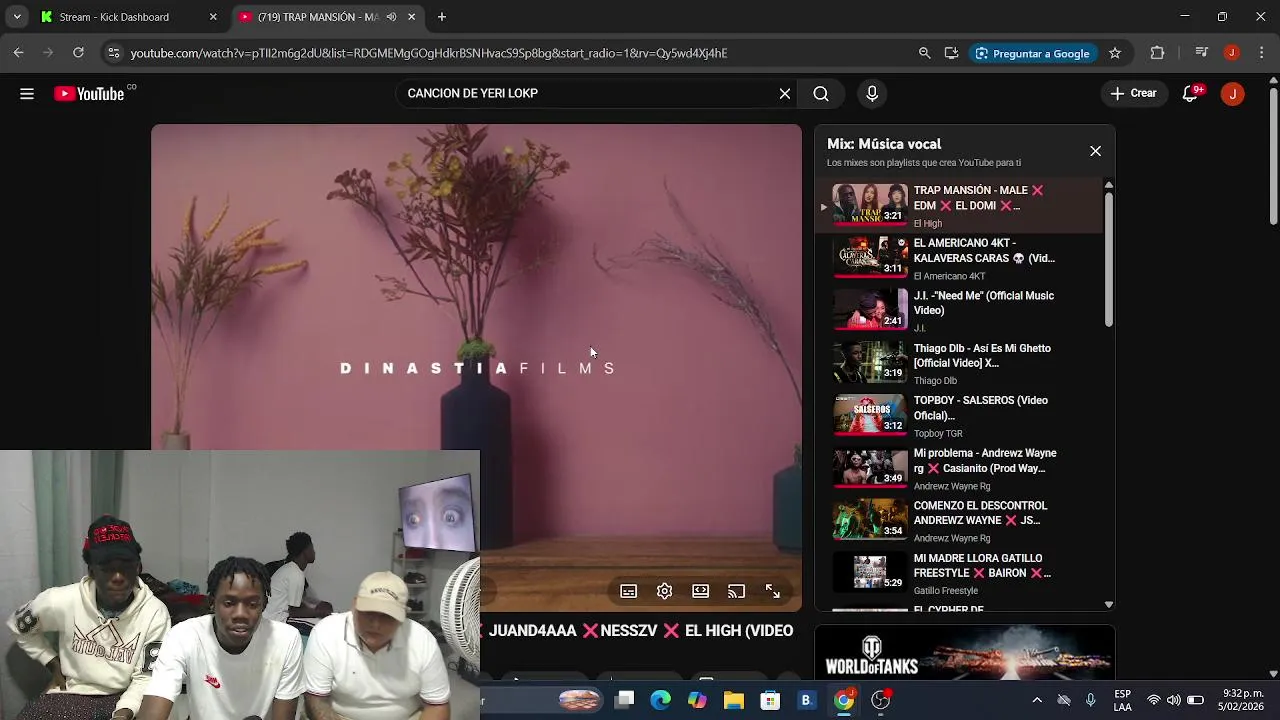The image size is (1280, 720).
Task: Reload the current page
Action: 78,53
